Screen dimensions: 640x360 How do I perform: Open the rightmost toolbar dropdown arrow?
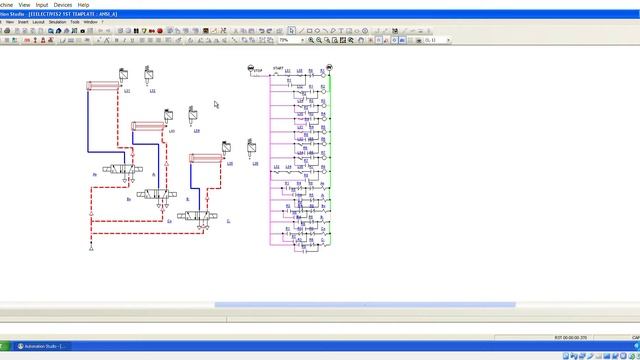[x=448, y=40]
